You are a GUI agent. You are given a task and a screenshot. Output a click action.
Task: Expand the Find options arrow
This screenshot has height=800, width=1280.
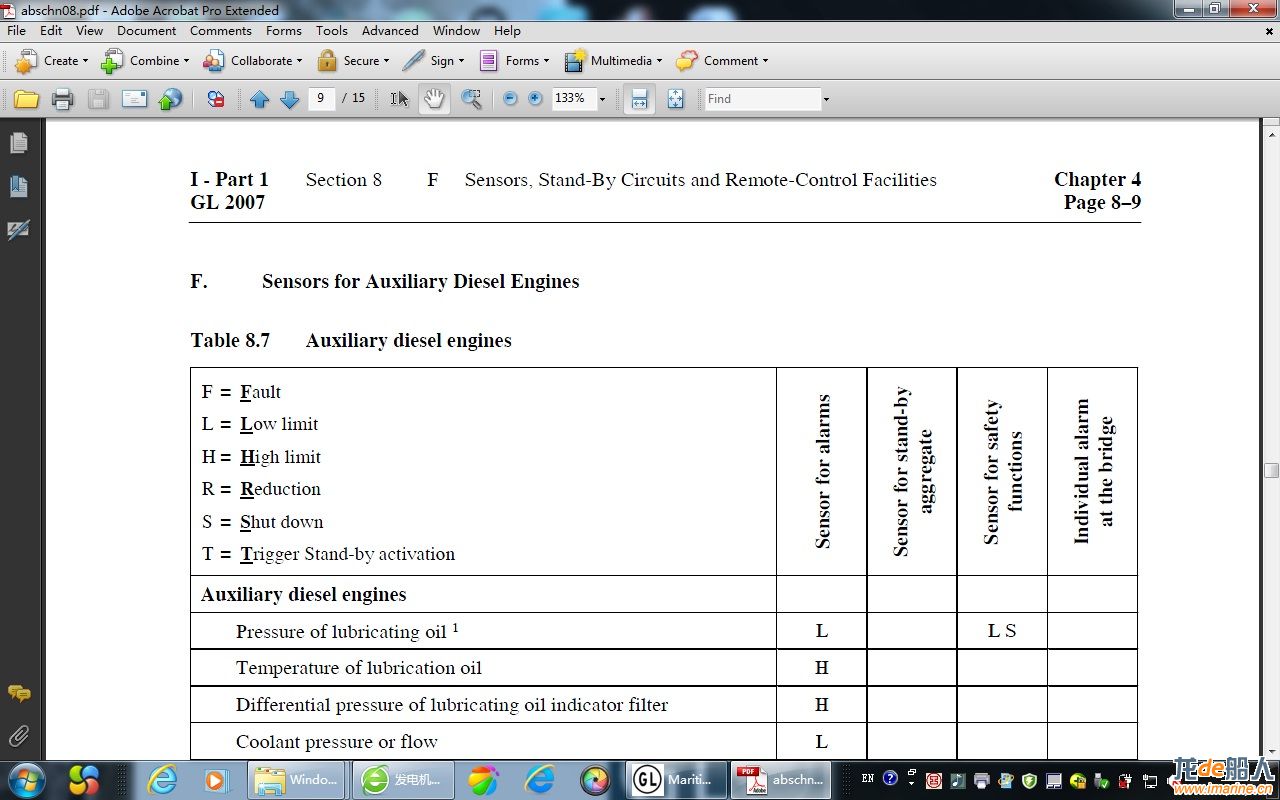coord(826,99)
